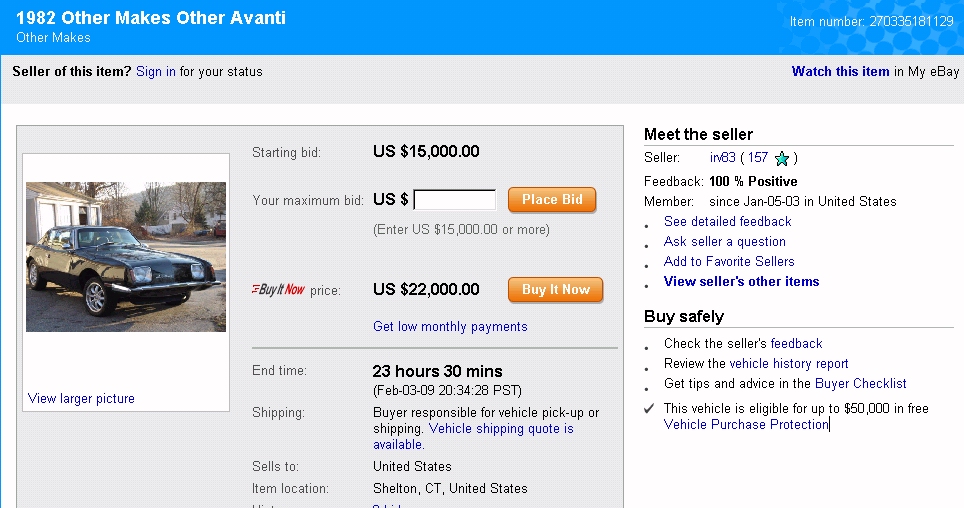Open View seller's other items
Screen dimensions: 964x508
pos(741,282)
